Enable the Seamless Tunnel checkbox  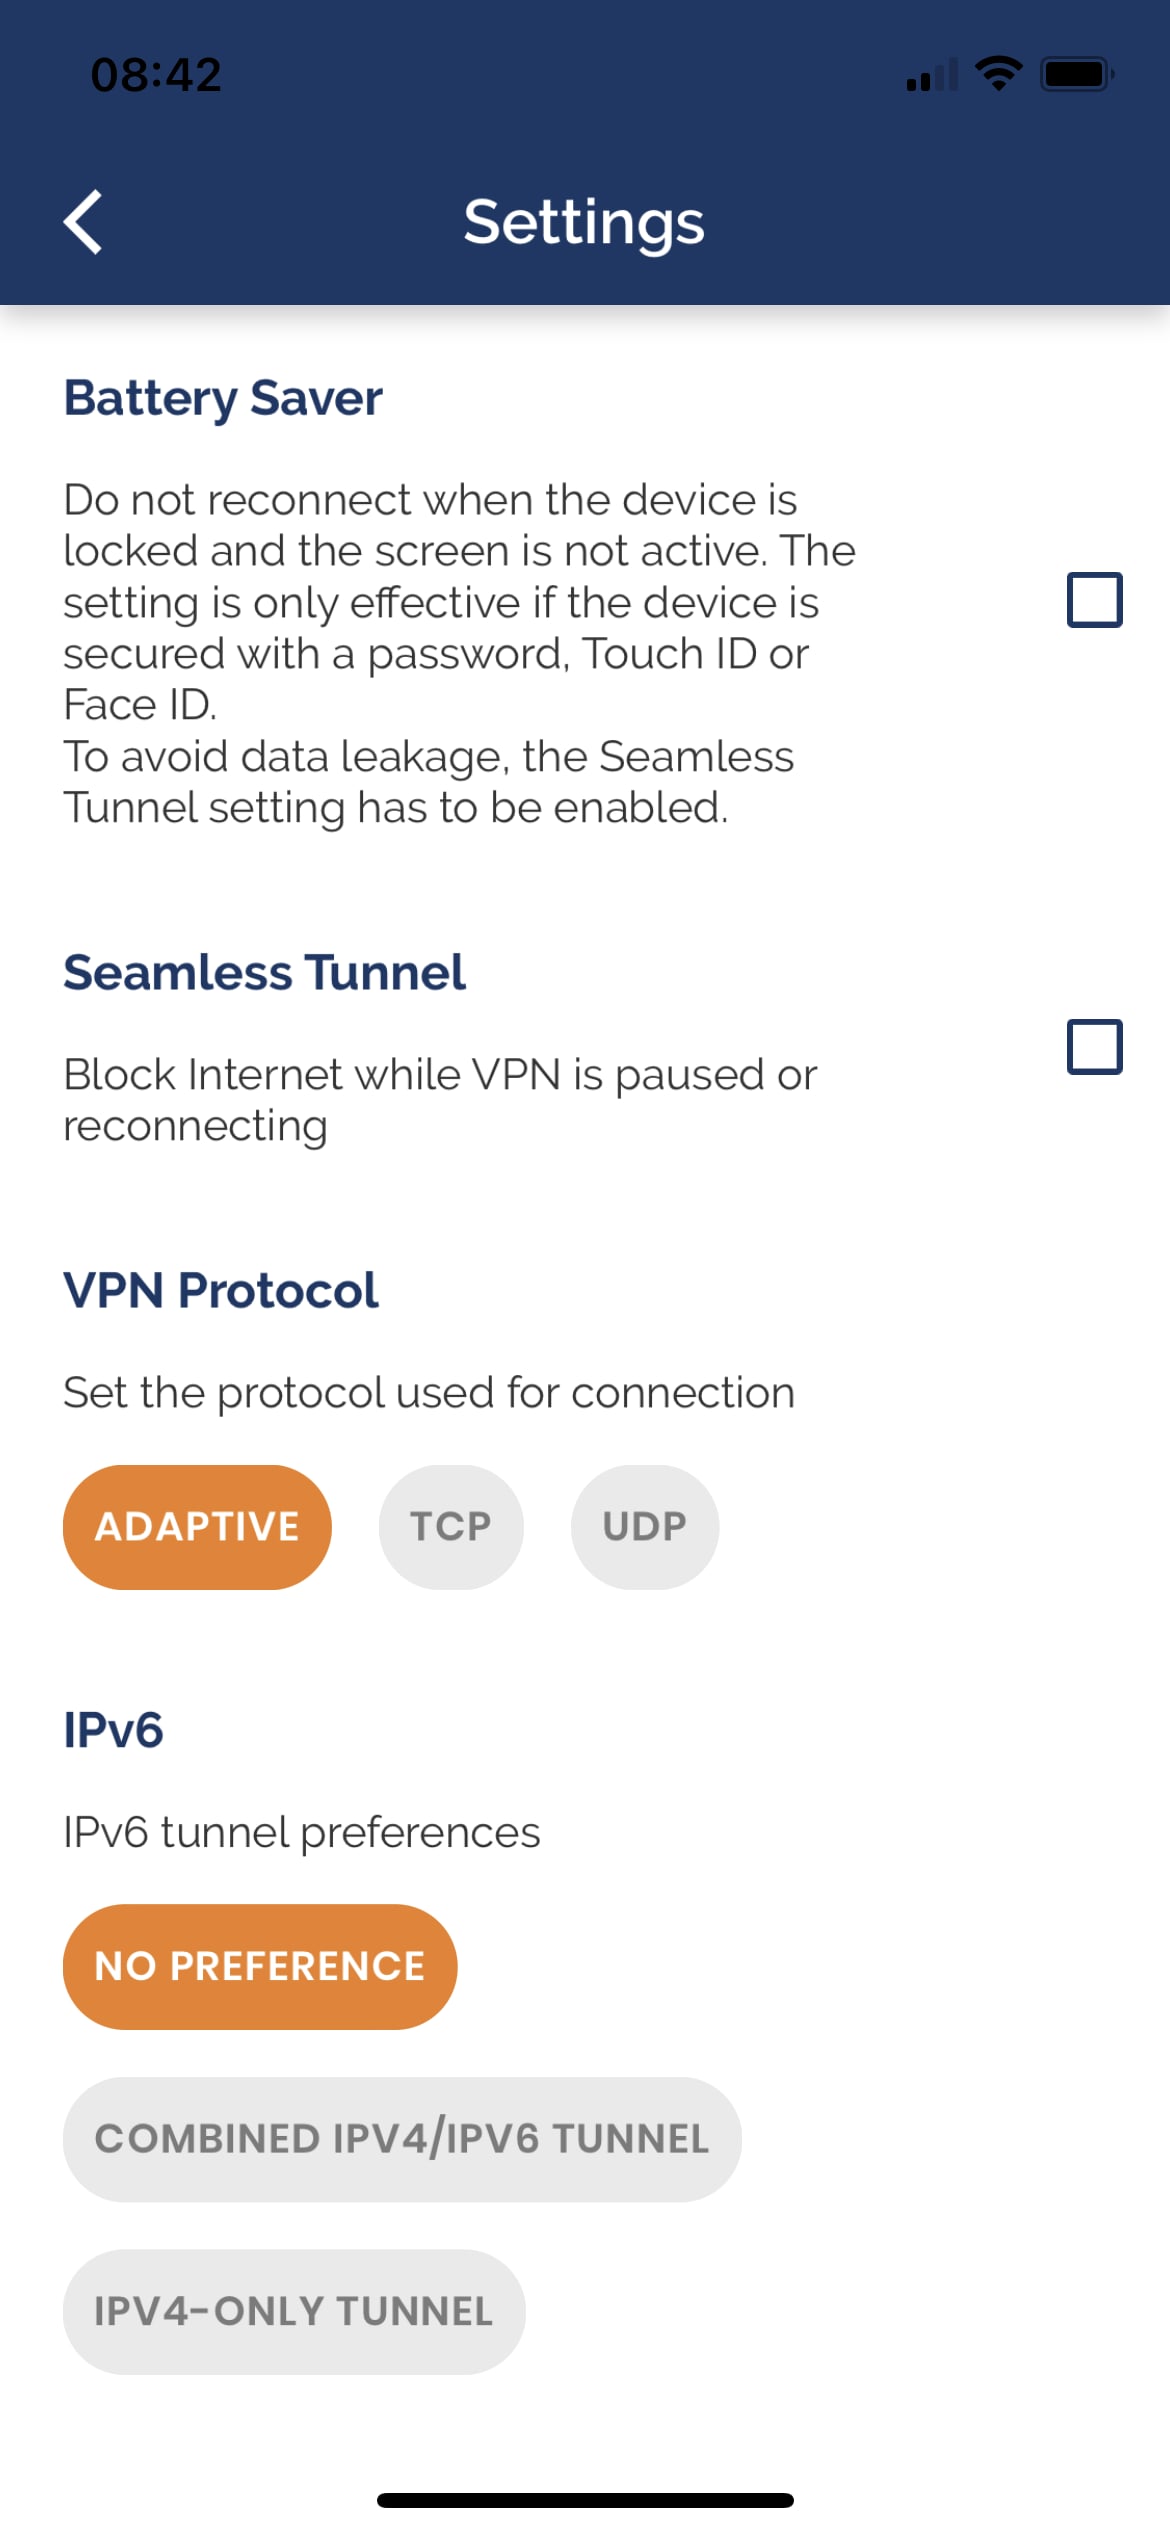(x=1094, y=1047)
